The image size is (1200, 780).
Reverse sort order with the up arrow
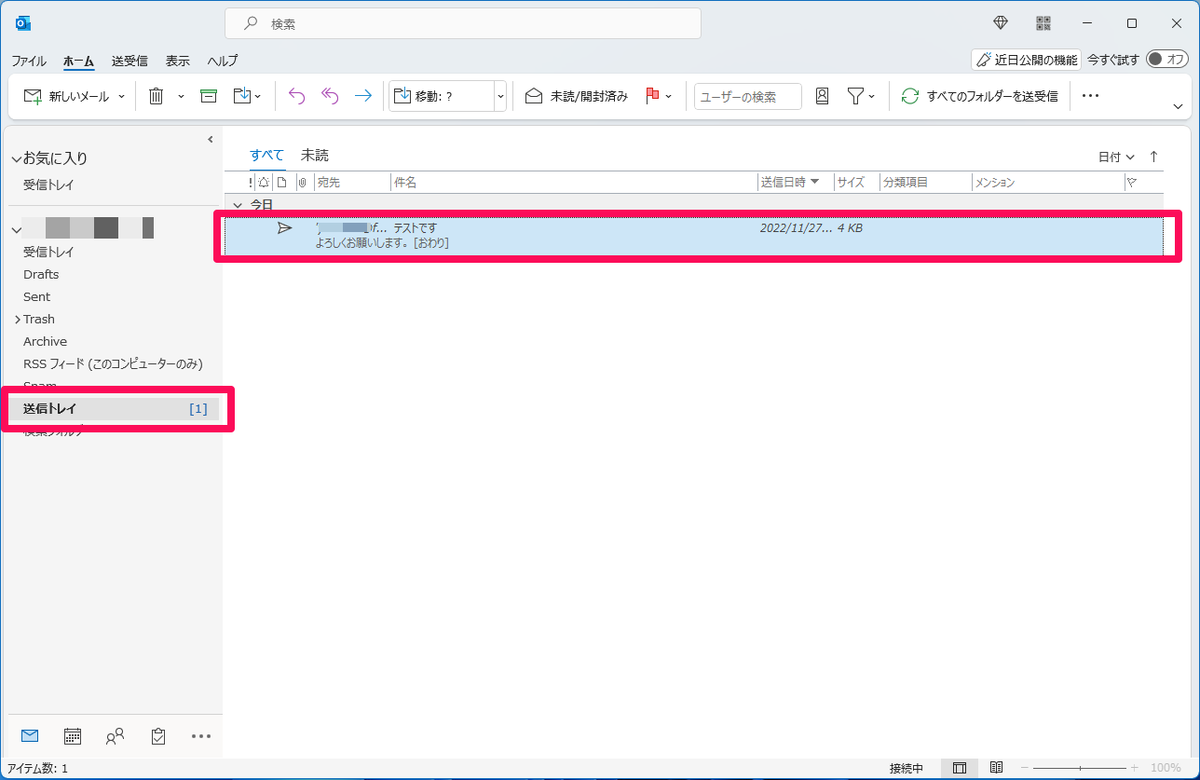[x=1154, y=157]
